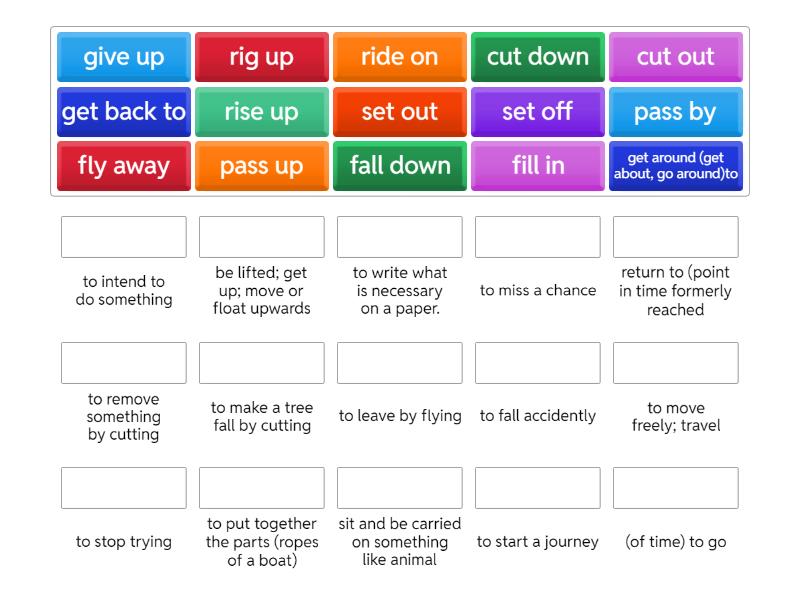Screen dimensions: 800x600
Task: Select the "cut down" tile
Action: click(537, 57)
